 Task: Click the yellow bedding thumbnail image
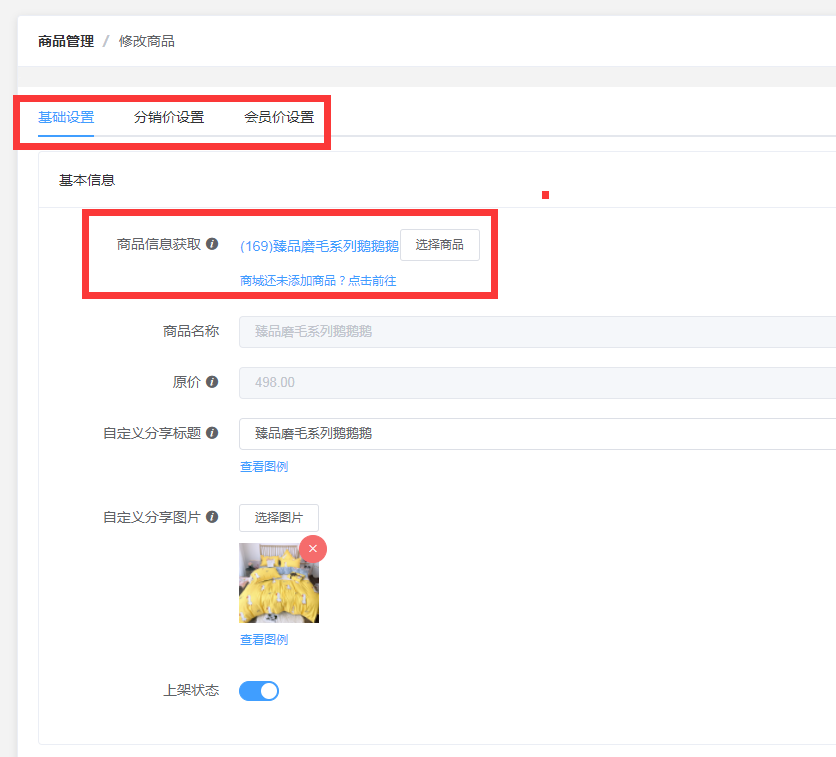point(279,583)
